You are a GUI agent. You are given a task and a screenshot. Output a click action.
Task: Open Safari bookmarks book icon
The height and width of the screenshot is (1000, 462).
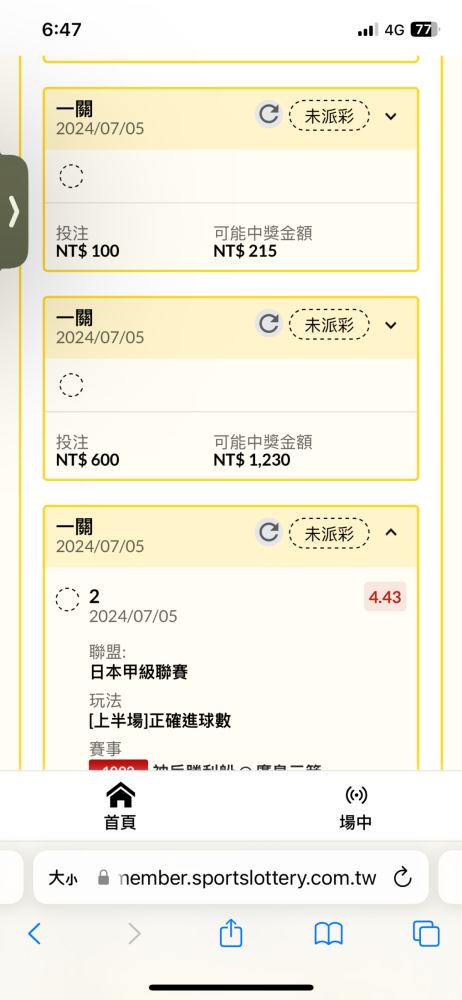[329, 934]
